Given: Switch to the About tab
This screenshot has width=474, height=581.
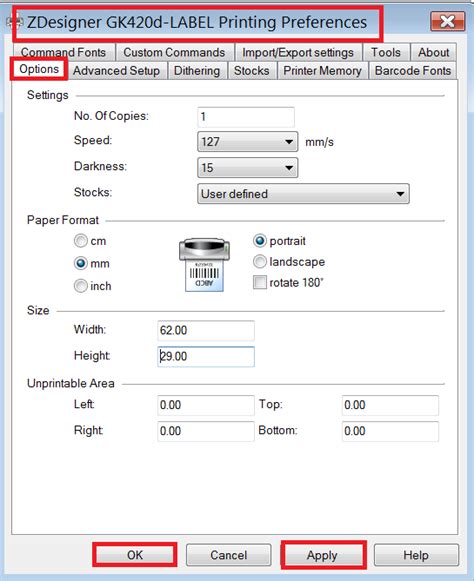Looking at the screenshot, I should coord(434,52).
